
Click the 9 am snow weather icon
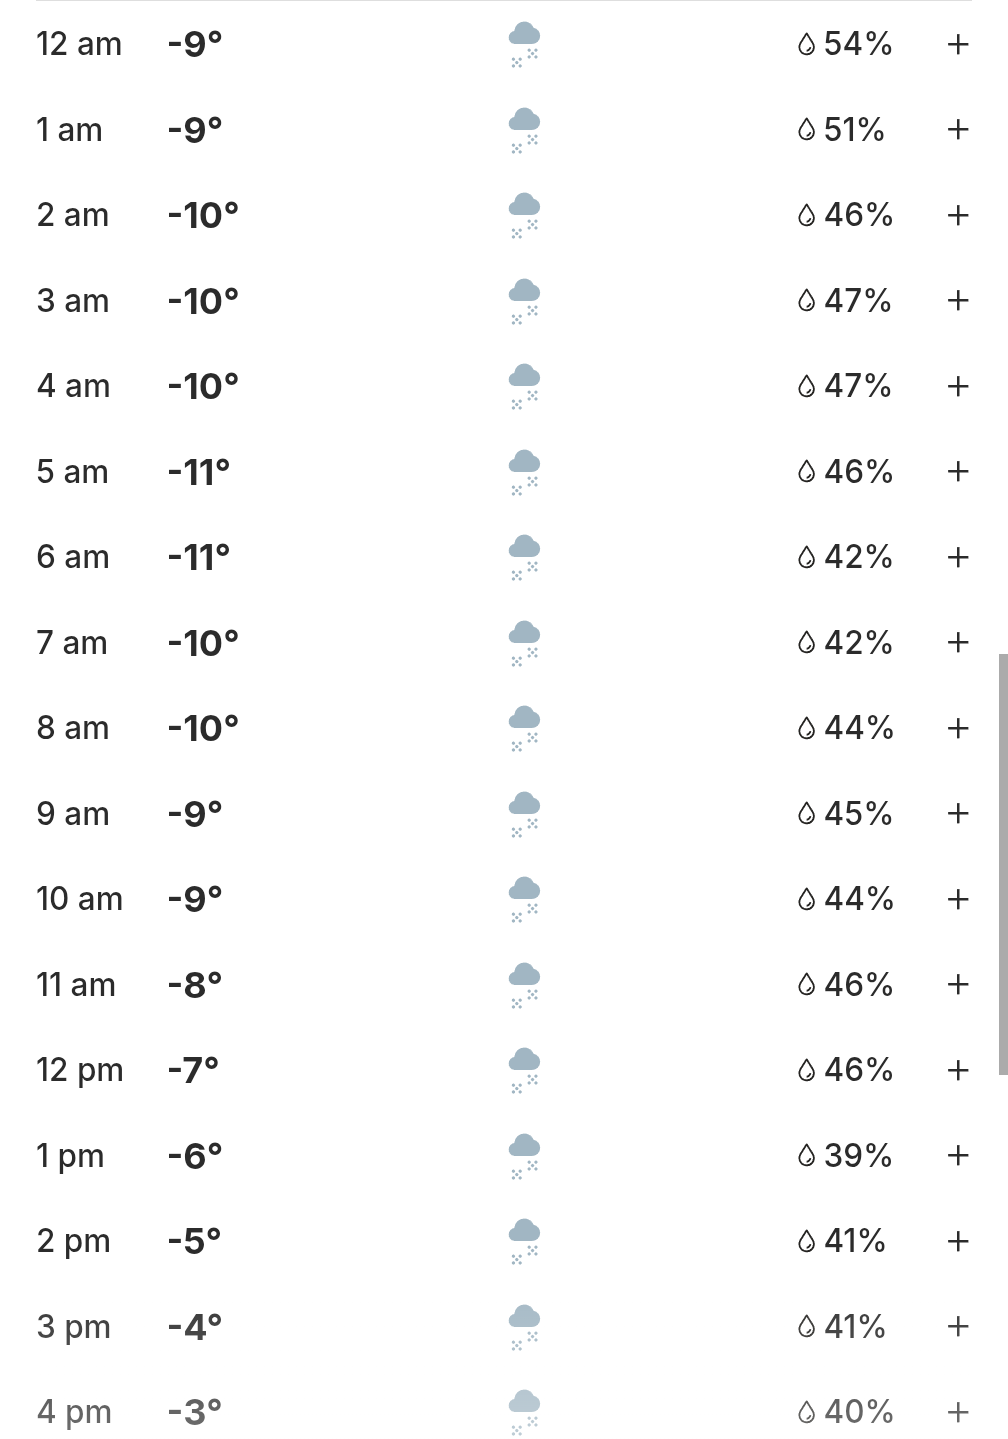524,814
